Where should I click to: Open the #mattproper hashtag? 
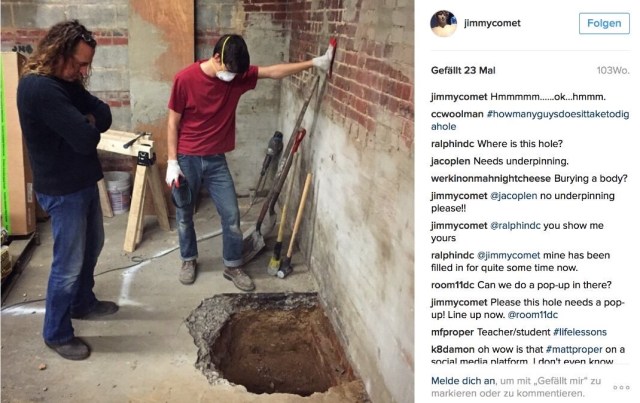click(574, 350)
